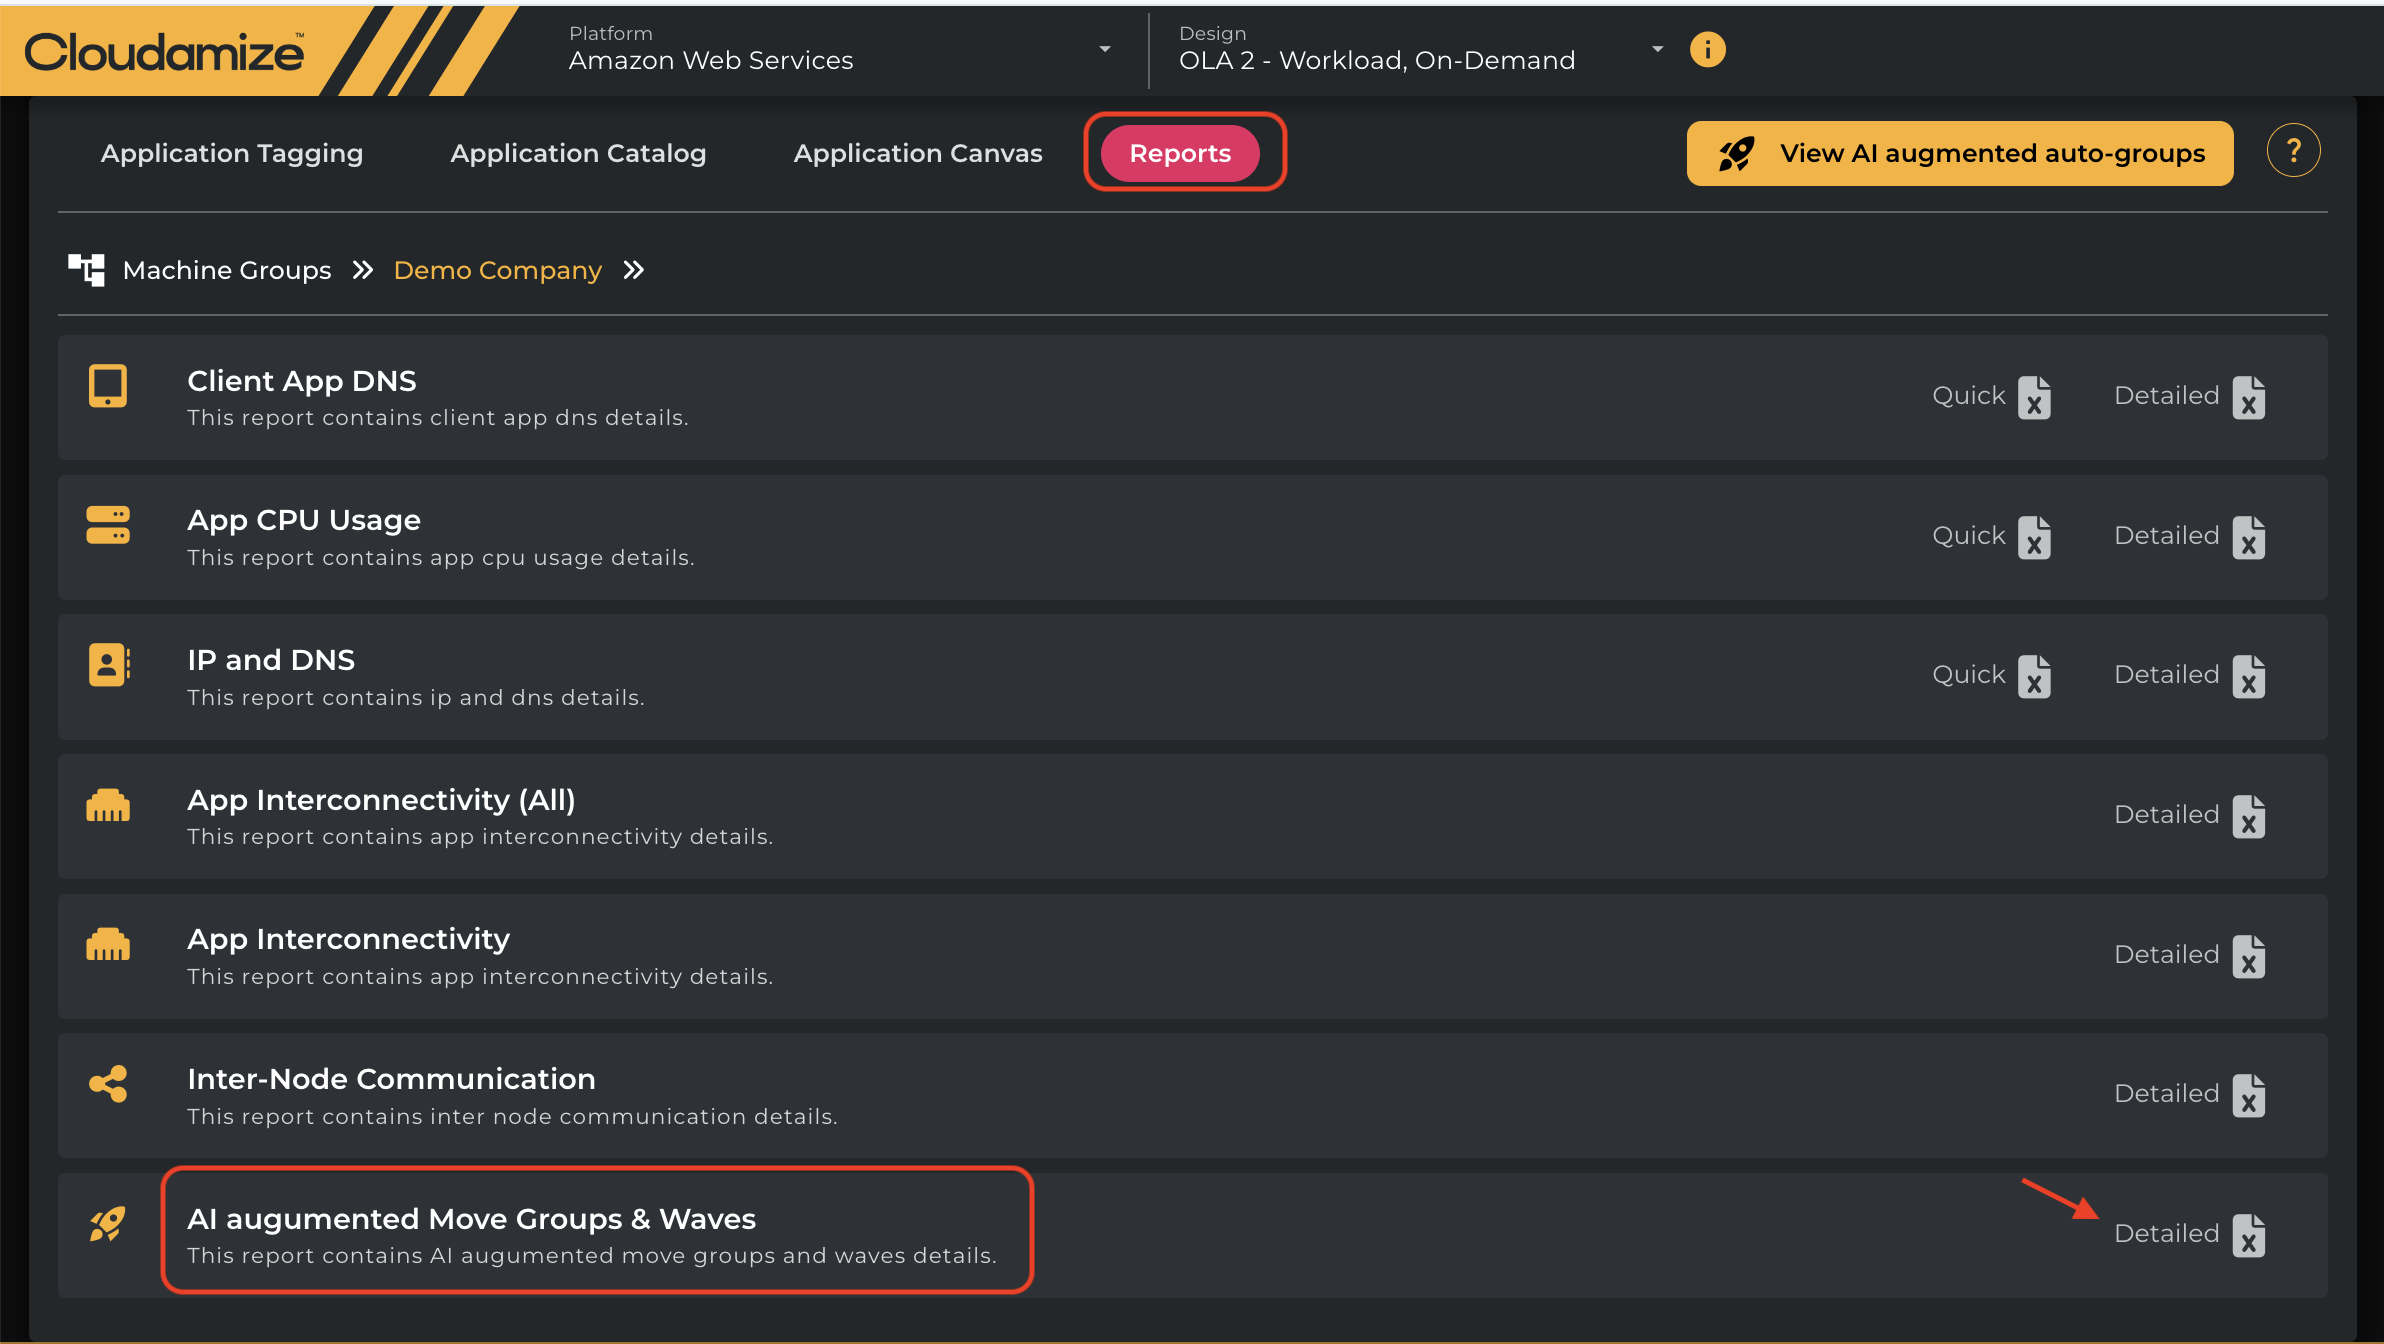Click the App CPU Usage server icon
The image size is (2384, 1344).
tap(108, 525)
